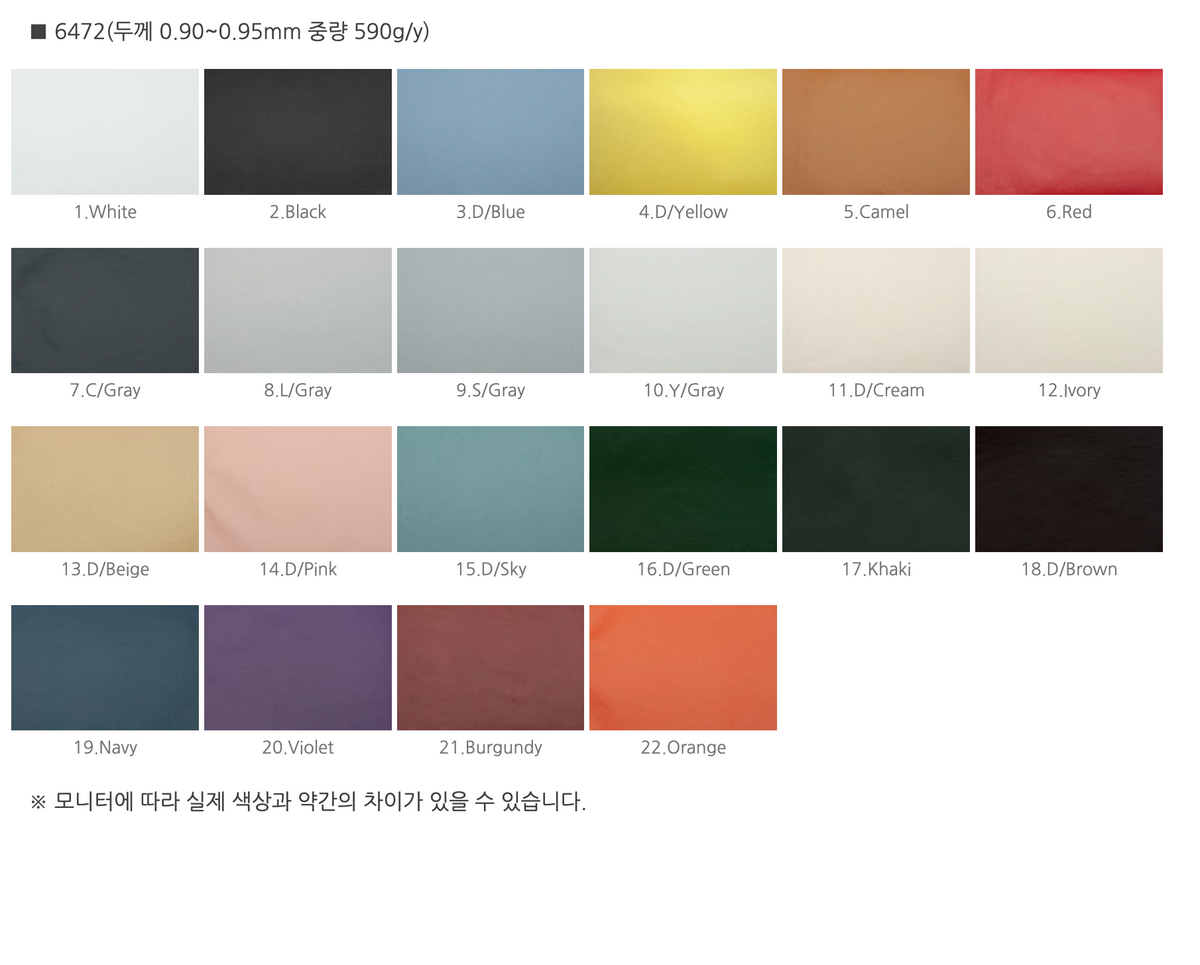Image resolution: width=1200 pixels, height=965 pixels.
Task: Select the 3.D/Blue color swatch
Action: (490, 132)
